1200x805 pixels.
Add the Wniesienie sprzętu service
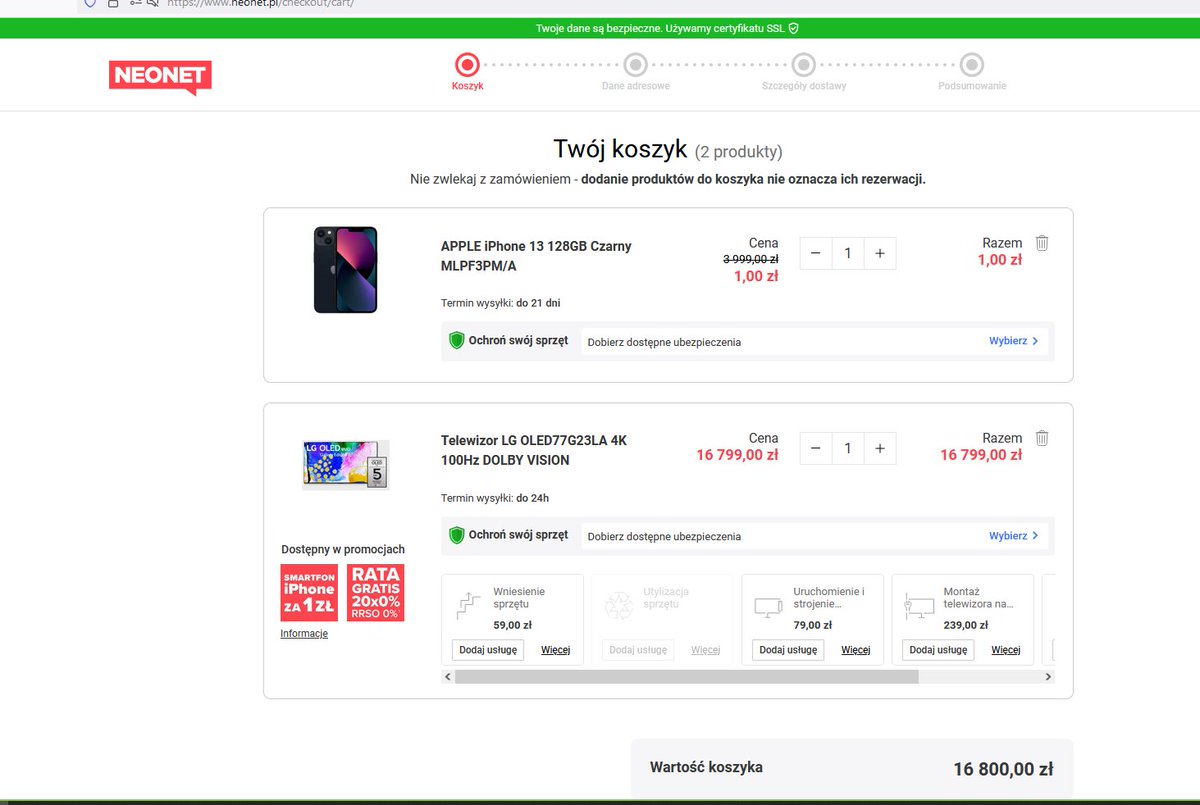point(488,650)
